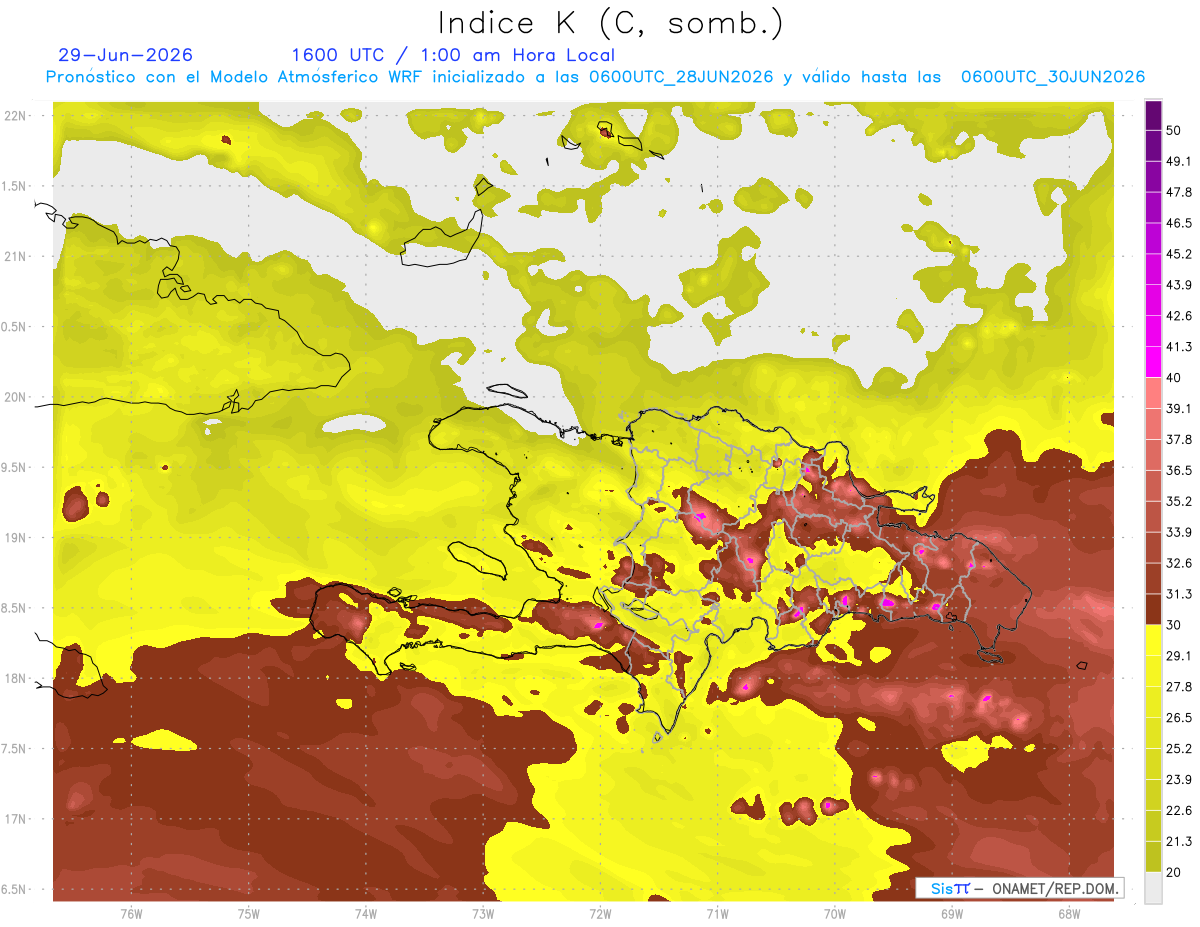The height and width of the screenshot is (927, 1200).
Task: Click the "ONAMET/REP.DOM." credit label
Action: point(1054,888)
